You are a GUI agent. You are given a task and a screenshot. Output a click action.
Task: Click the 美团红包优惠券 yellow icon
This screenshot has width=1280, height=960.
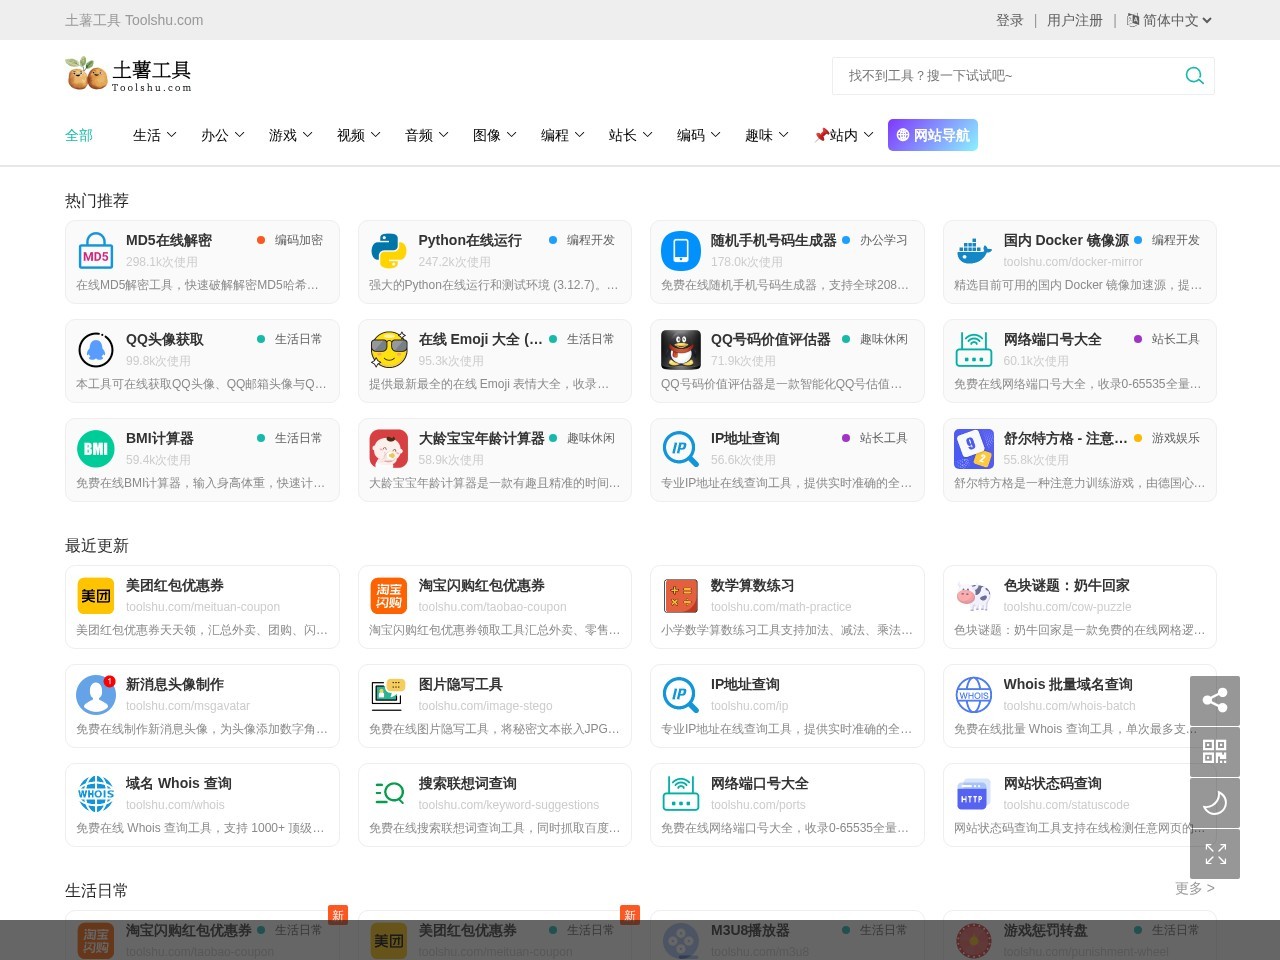(96, 596)
